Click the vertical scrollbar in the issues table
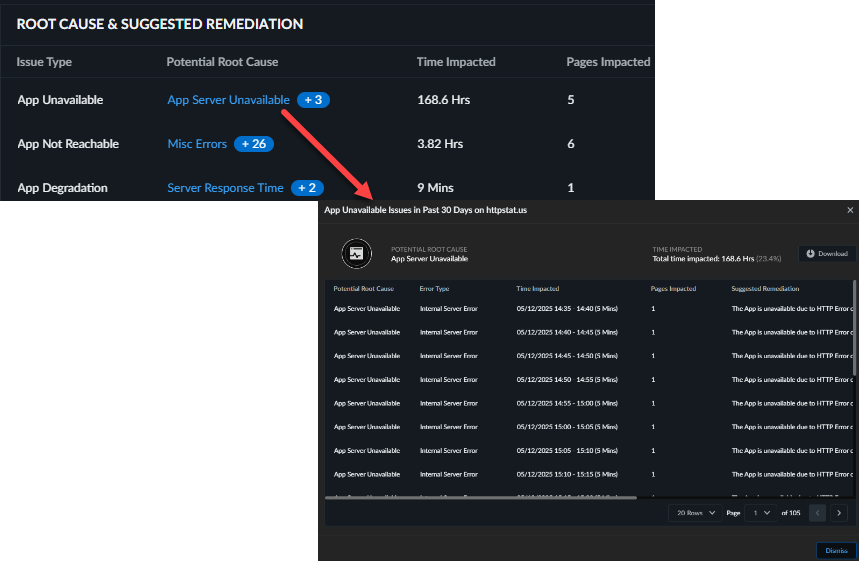The width and height of the screenshot is (859, 561). [855, 330]
